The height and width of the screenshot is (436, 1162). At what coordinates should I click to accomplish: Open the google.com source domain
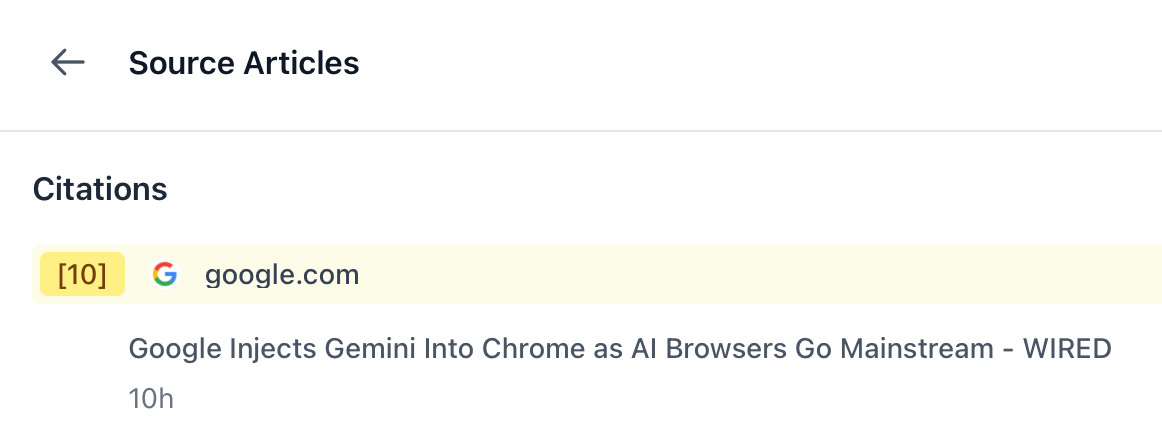point(282,275)
